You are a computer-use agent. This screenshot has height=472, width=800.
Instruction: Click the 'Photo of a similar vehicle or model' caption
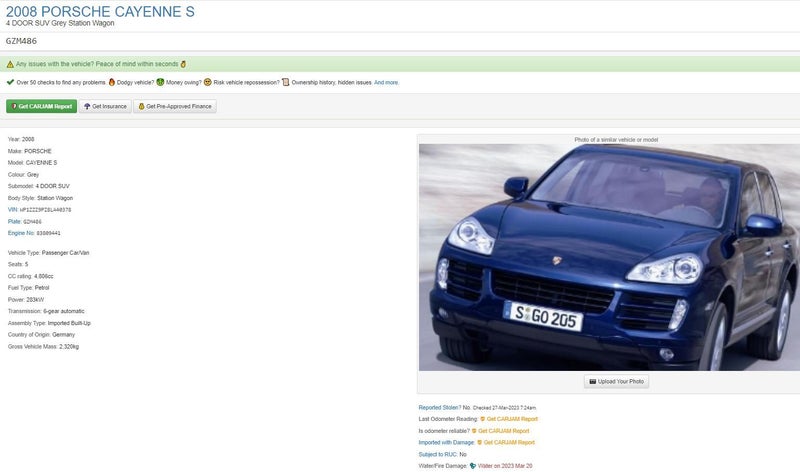tap(616, 139)
